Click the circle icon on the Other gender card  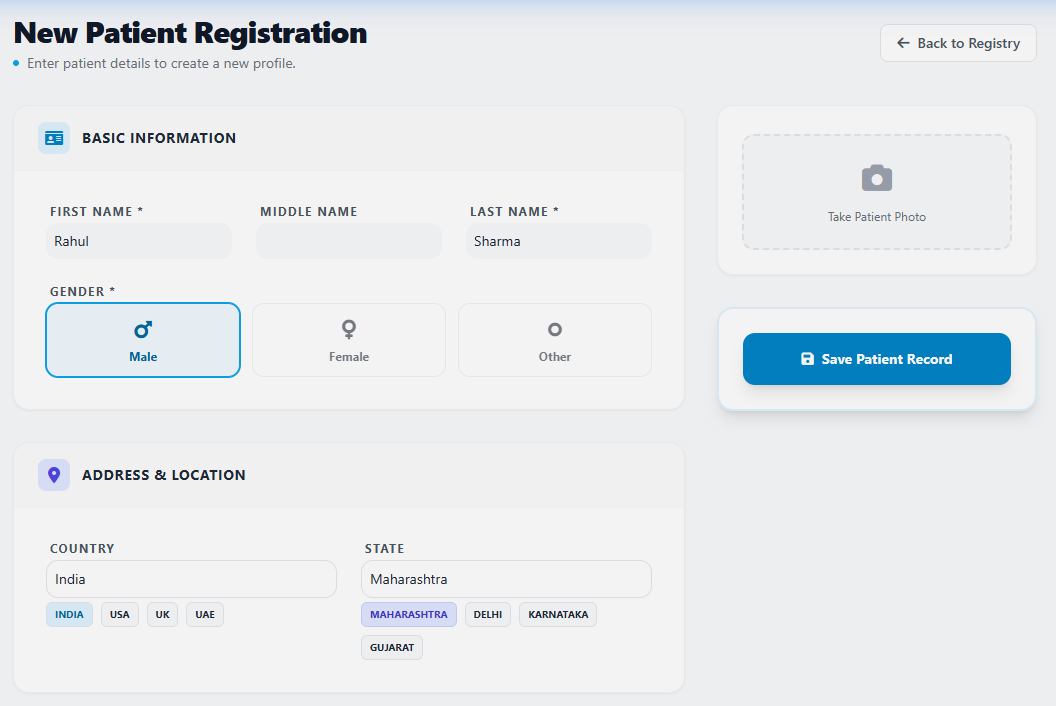point(554,328)
